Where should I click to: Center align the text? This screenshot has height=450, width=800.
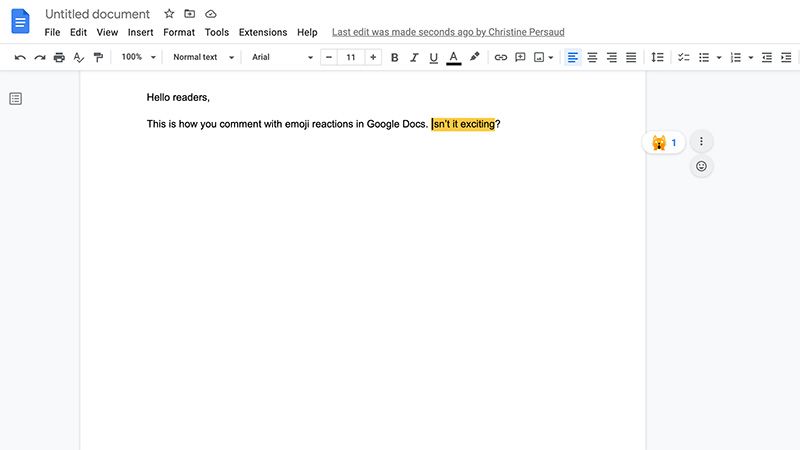tap(592, 57)
